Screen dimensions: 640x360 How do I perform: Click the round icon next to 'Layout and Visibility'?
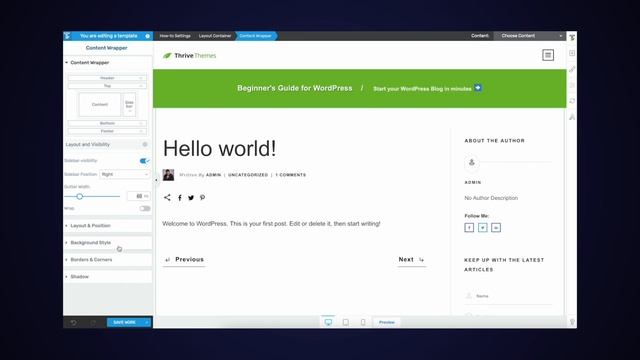point(144,144)
